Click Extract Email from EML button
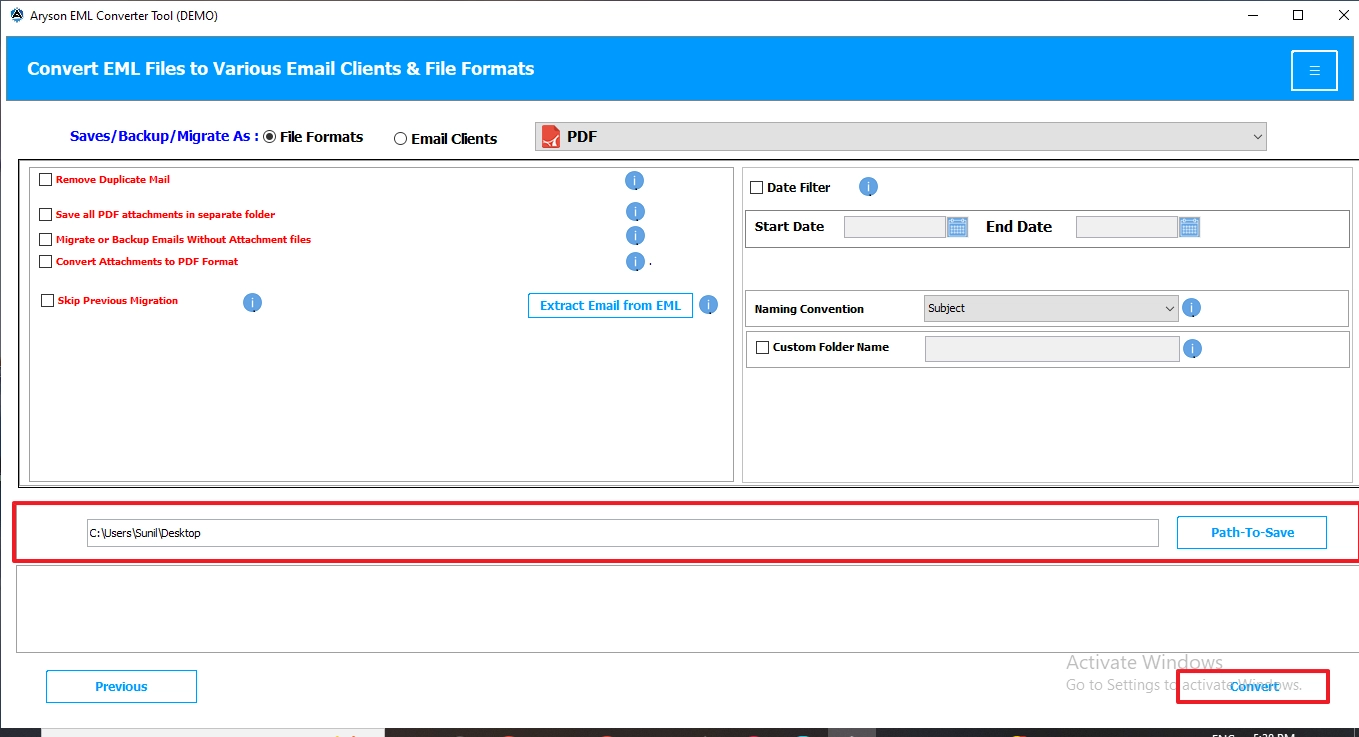 (610, 305)
